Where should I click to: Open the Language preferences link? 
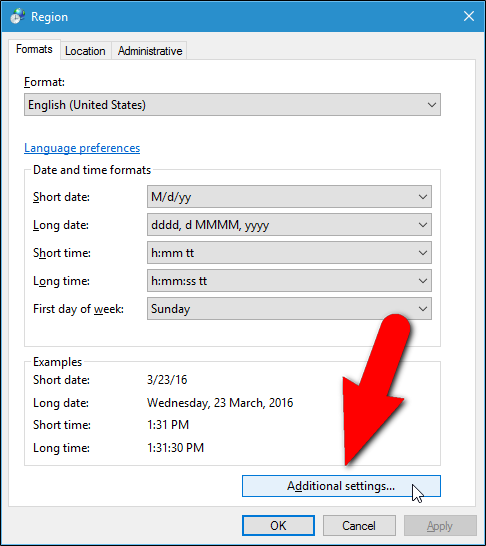coord(82,148)
